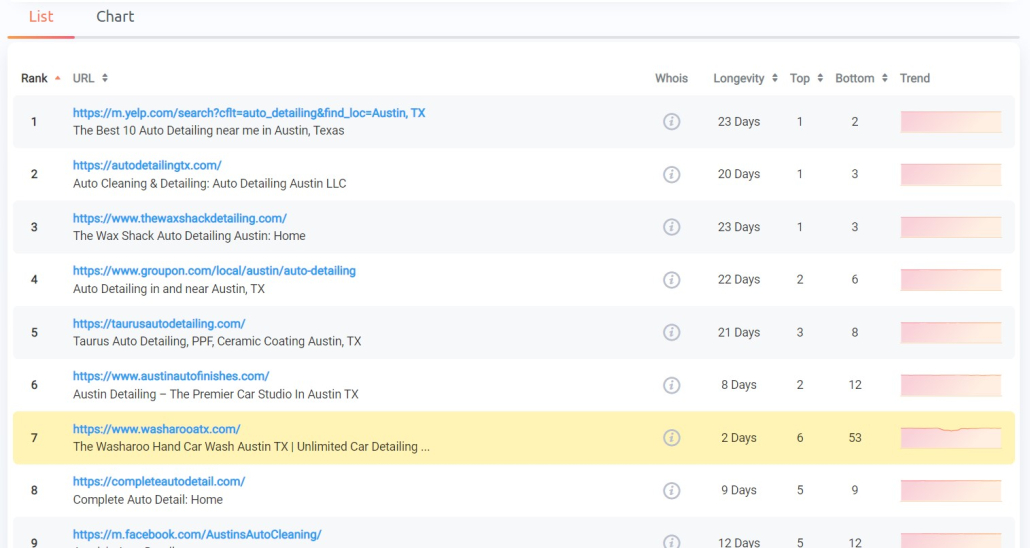Open the washarooatx.com link
1030x548 pixels.
(156, 429)
